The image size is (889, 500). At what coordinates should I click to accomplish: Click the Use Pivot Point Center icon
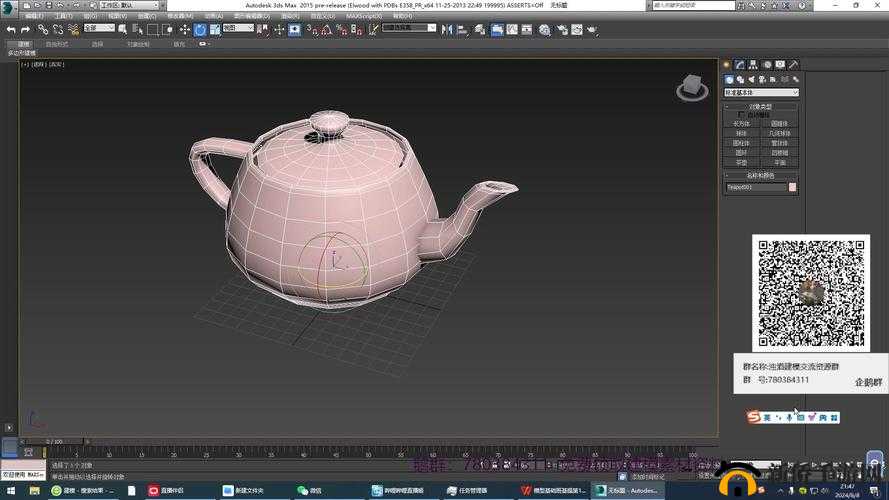(x=263, y=29)
